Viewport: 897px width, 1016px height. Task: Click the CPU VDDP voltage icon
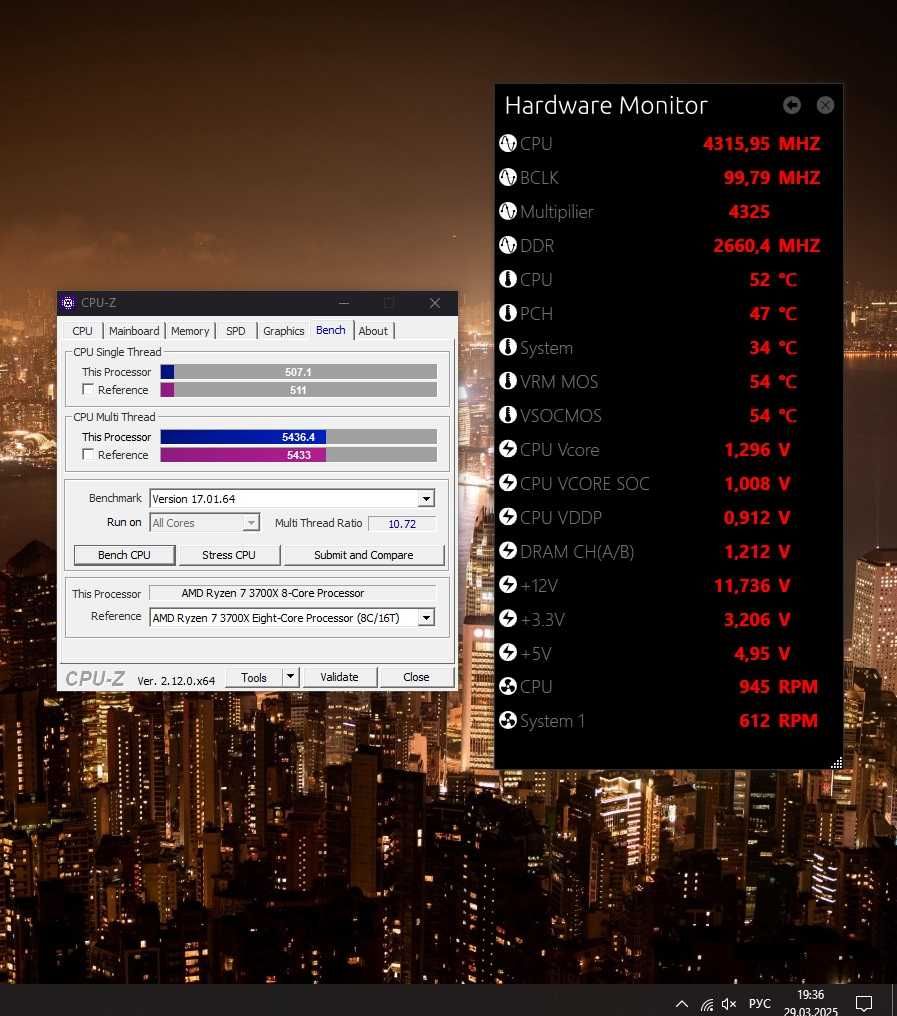coord(508,517)
